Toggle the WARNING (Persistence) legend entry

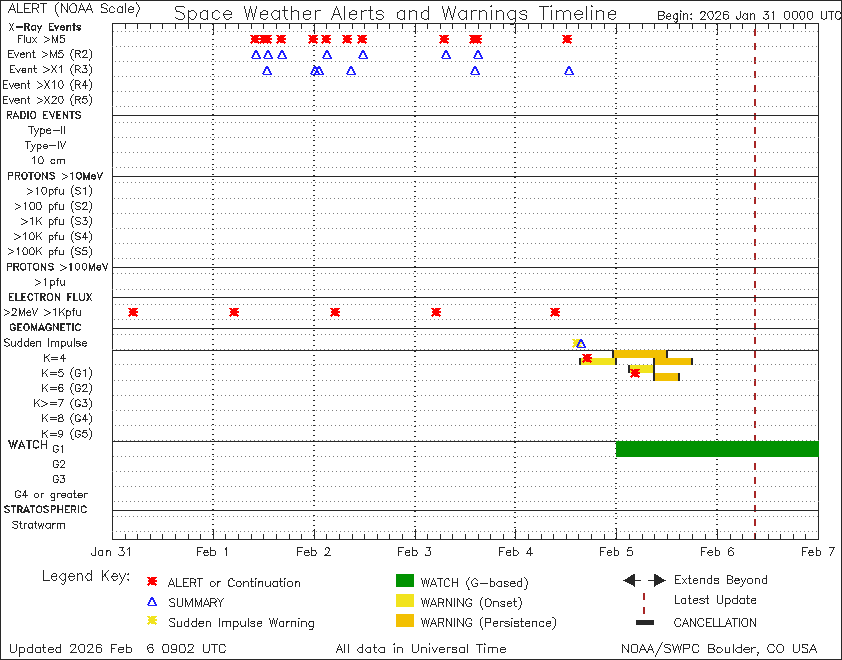[403, 621]
